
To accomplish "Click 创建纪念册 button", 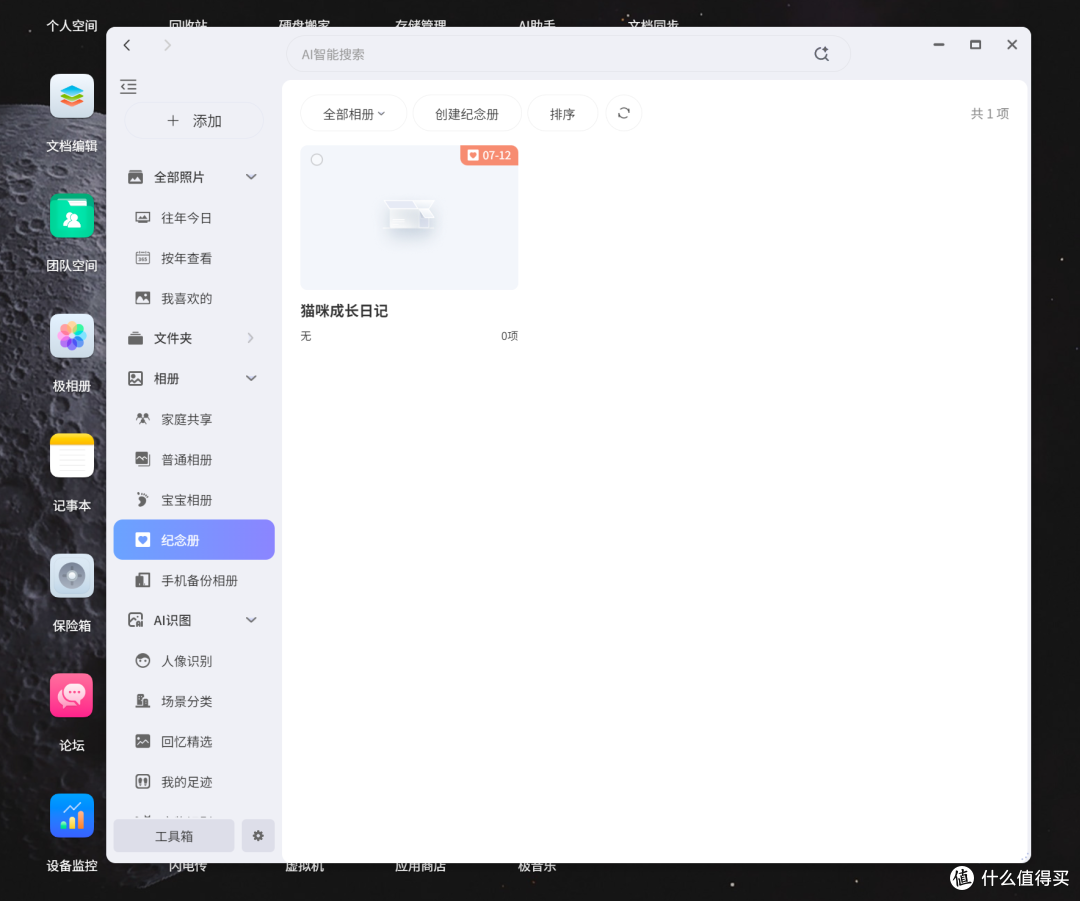I will 467,114.
